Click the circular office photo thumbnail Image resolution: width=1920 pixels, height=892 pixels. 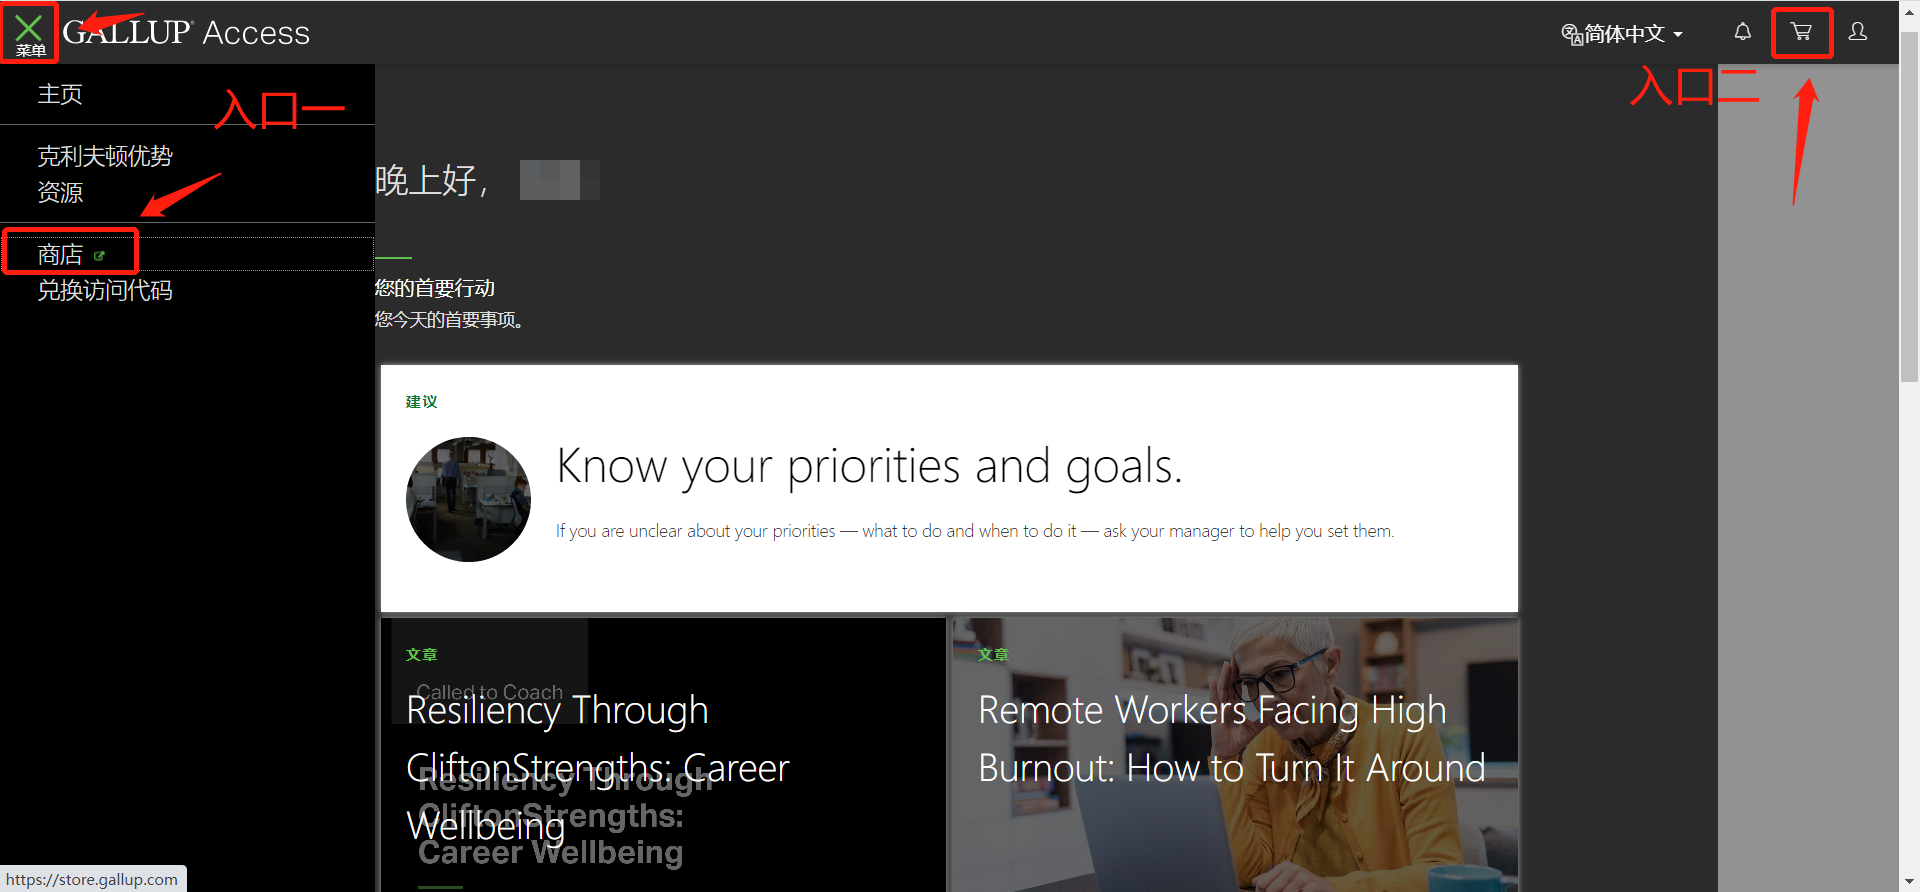pyautogui.click(x=468, y=499)
